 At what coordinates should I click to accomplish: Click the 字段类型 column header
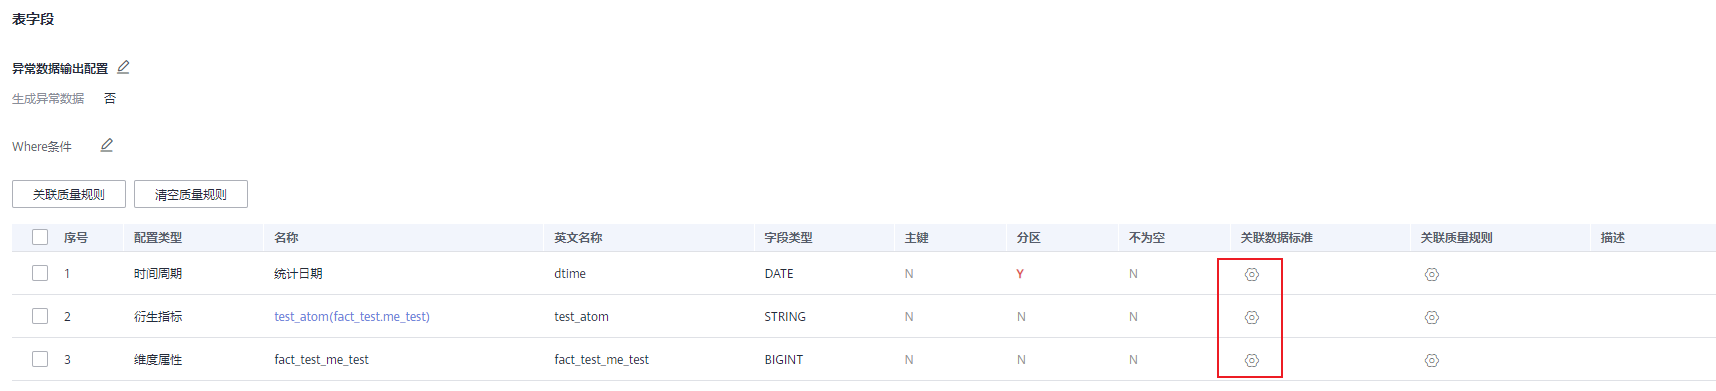pyautogui.click(x=788, y=238)
